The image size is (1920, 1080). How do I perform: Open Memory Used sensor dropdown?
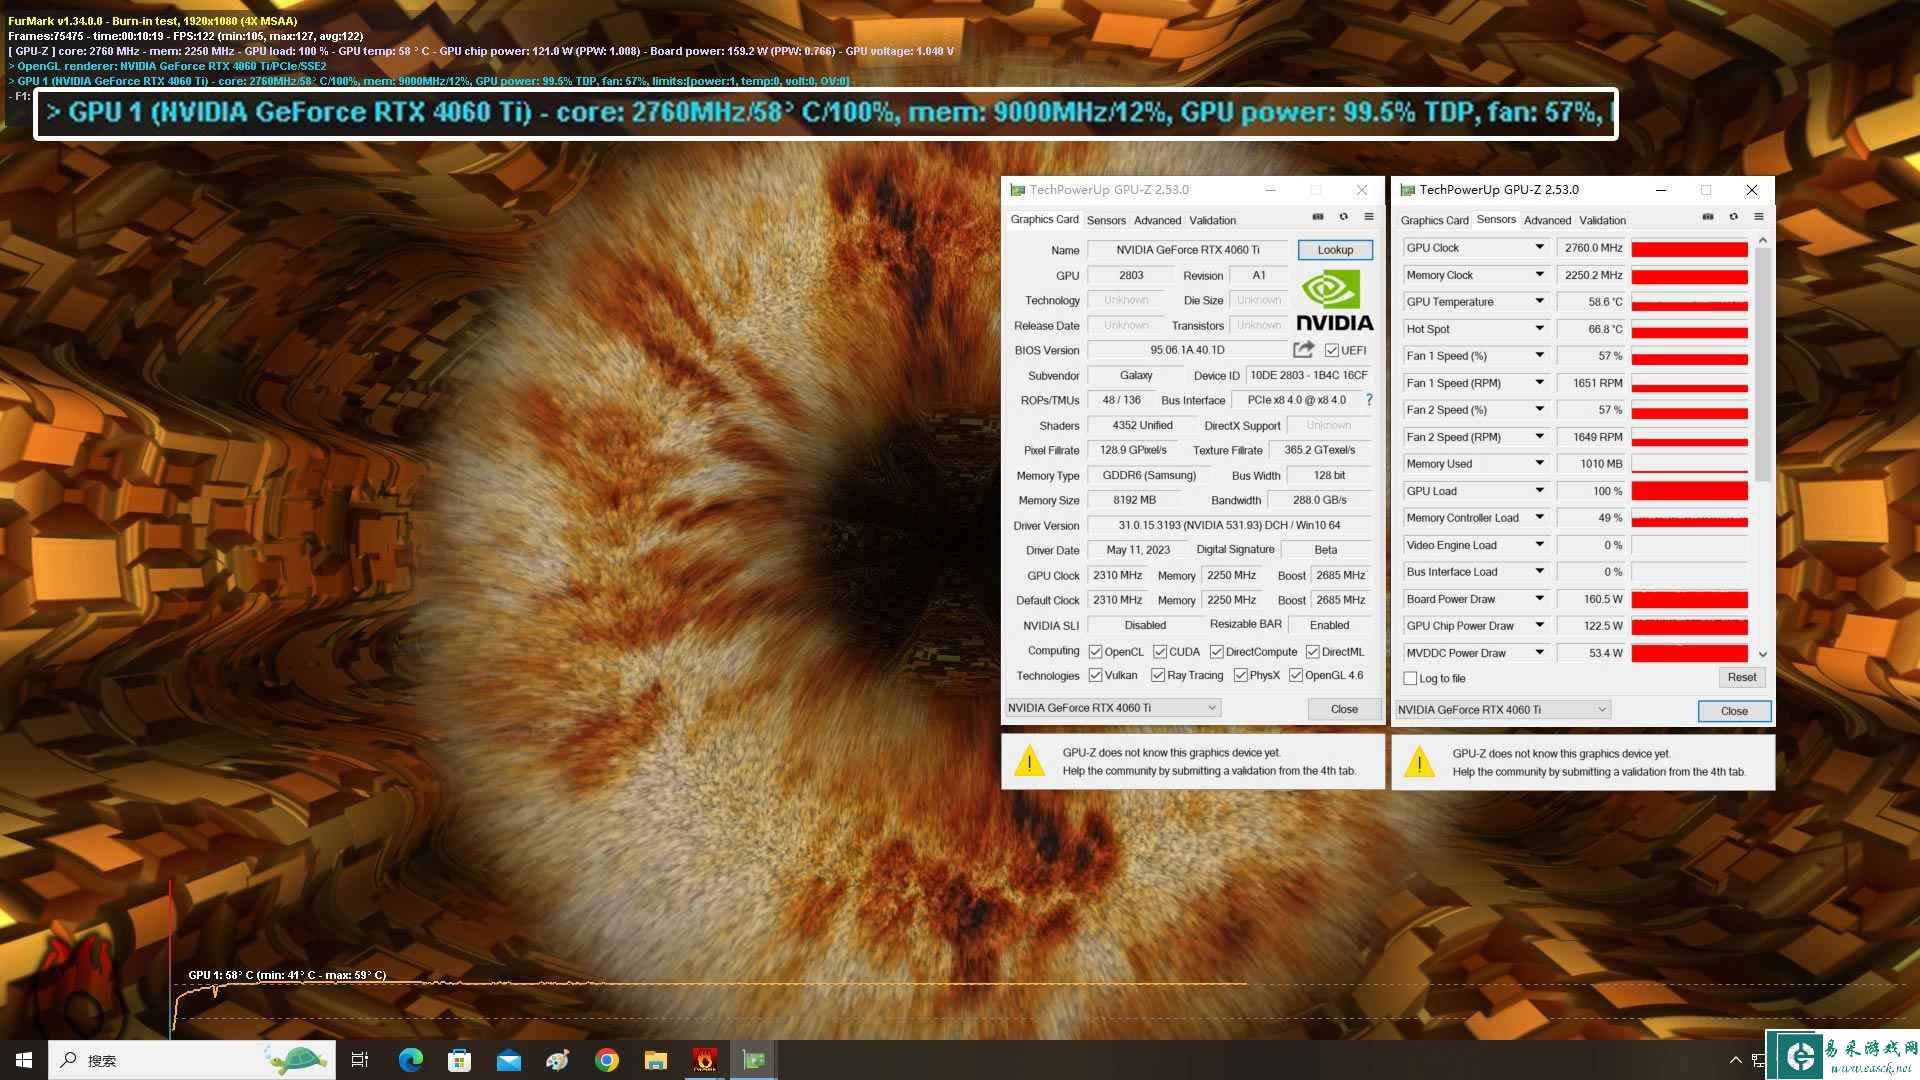(1539, 463)
